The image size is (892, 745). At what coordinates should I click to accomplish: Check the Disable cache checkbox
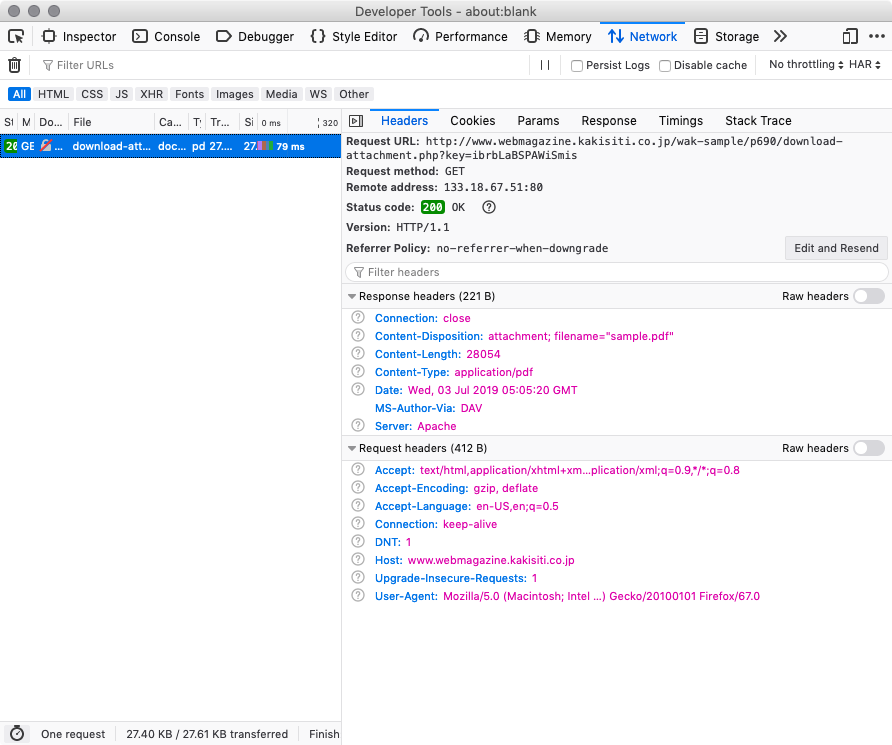click(x=664, y=66)
